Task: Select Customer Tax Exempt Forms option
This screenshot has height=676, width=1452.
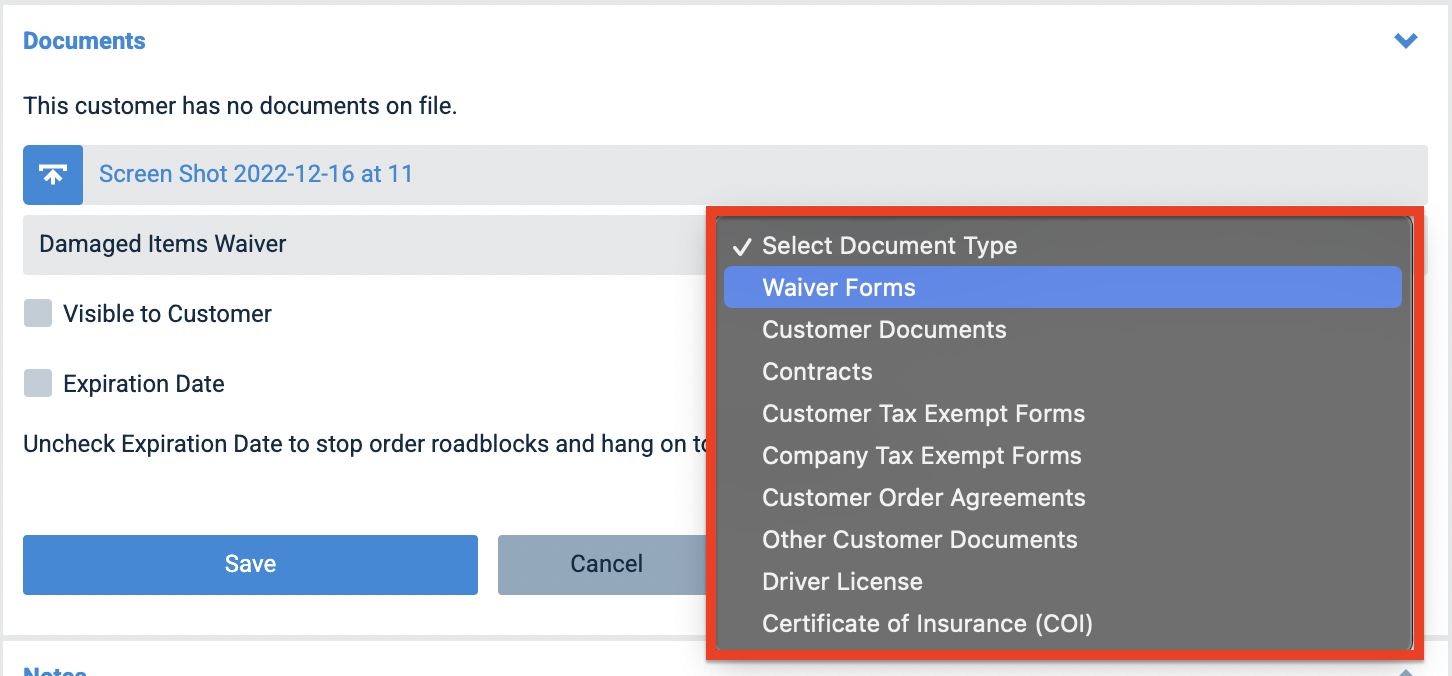Action: [x=1063, y=414]
